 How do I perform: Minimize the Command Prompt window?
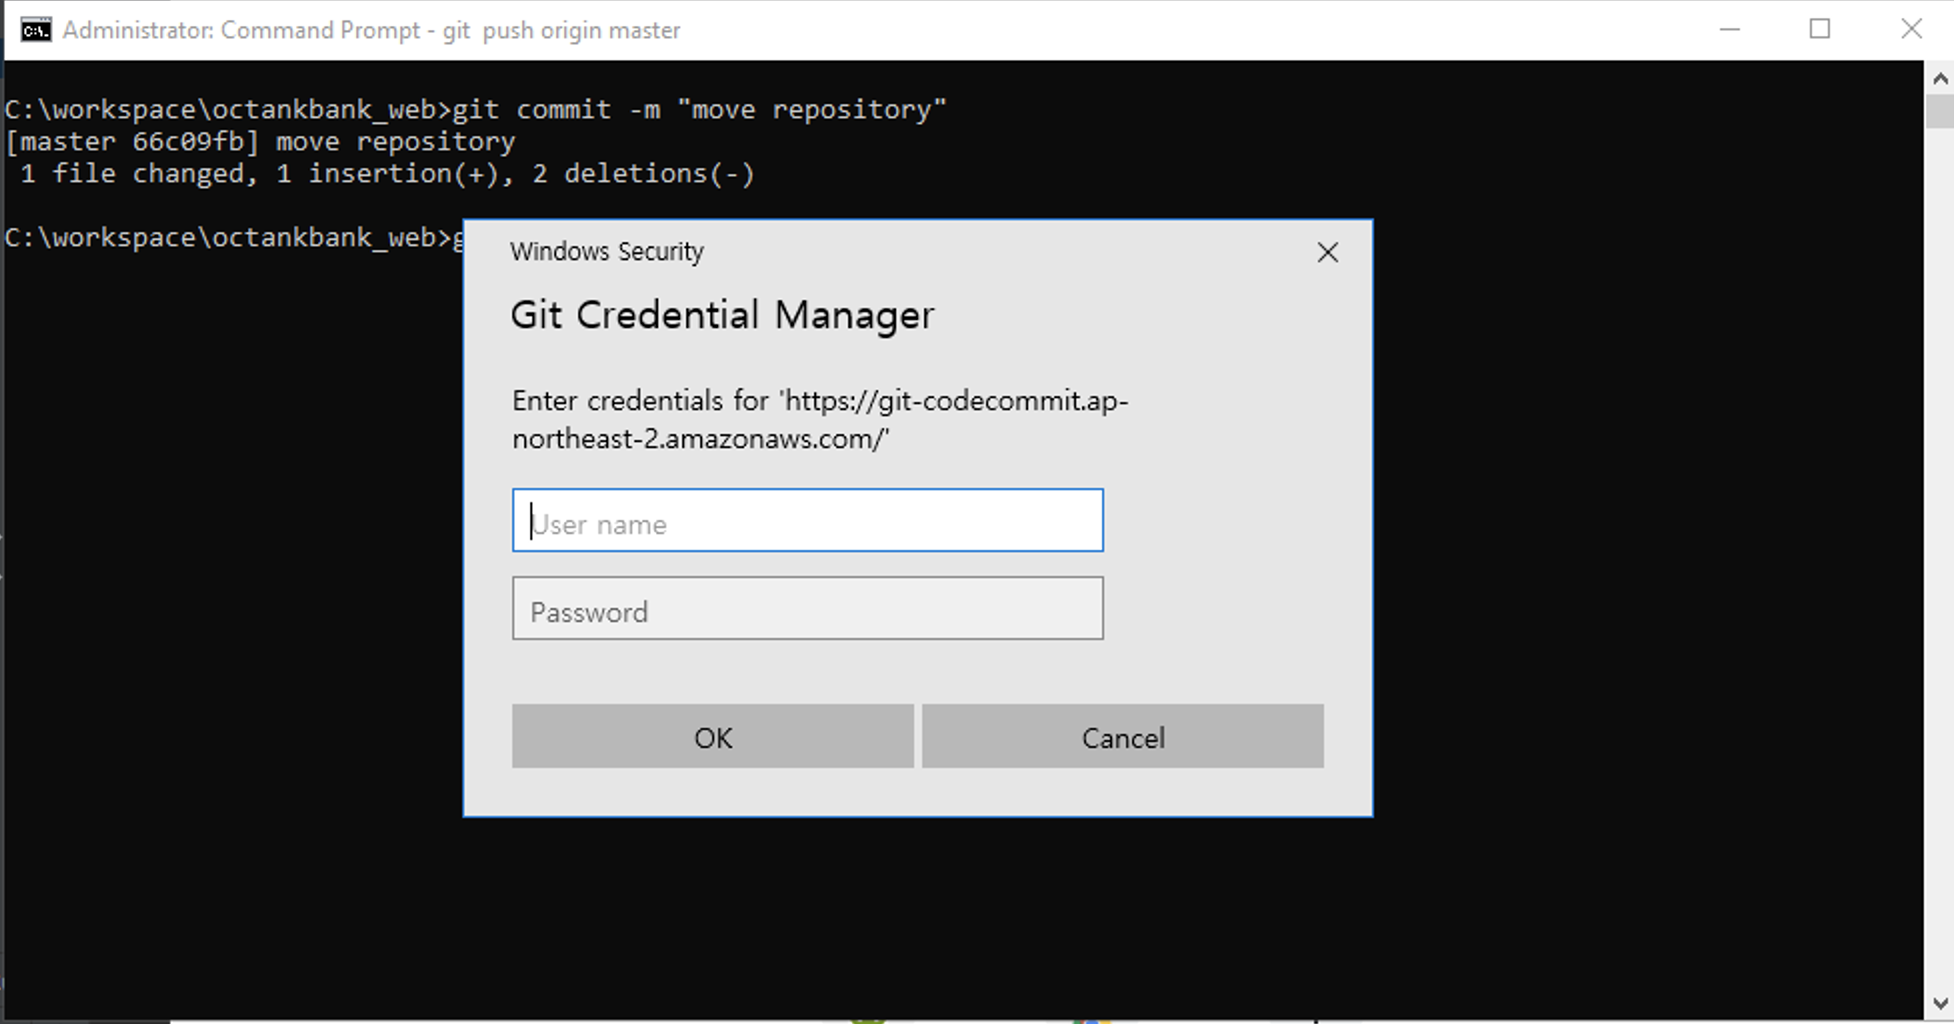(1730, 29)
